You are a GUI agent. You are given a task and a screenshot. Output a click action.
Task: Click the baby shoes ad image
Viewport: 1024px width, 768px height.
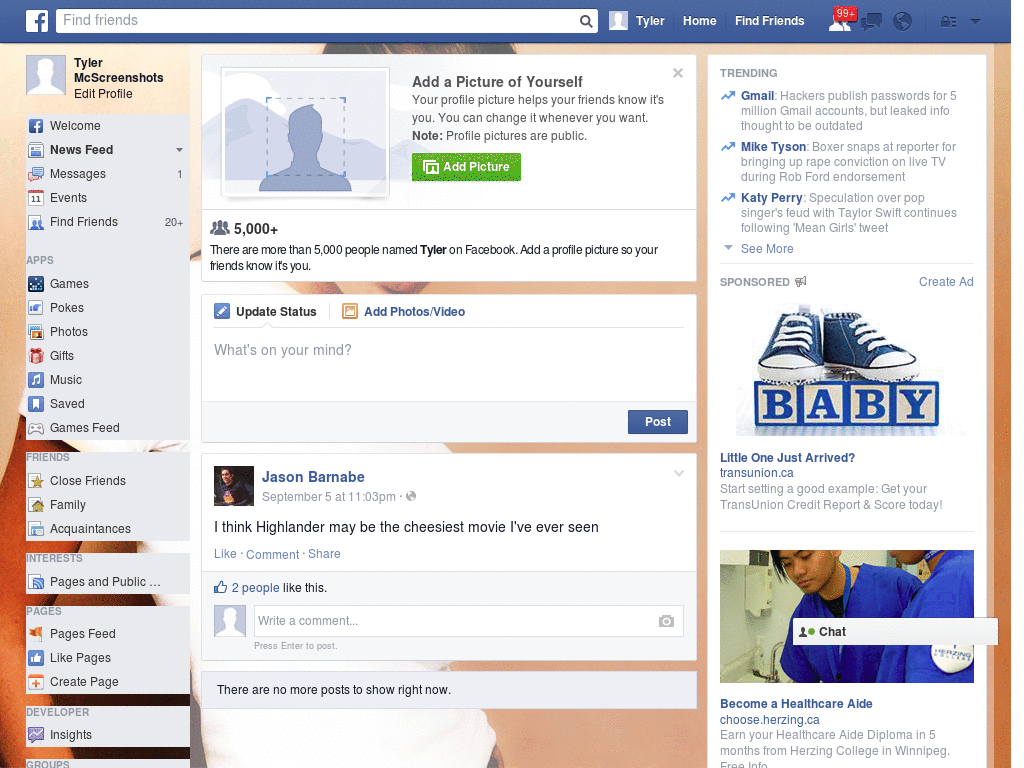pyautogui.click(x=846, y=370)
